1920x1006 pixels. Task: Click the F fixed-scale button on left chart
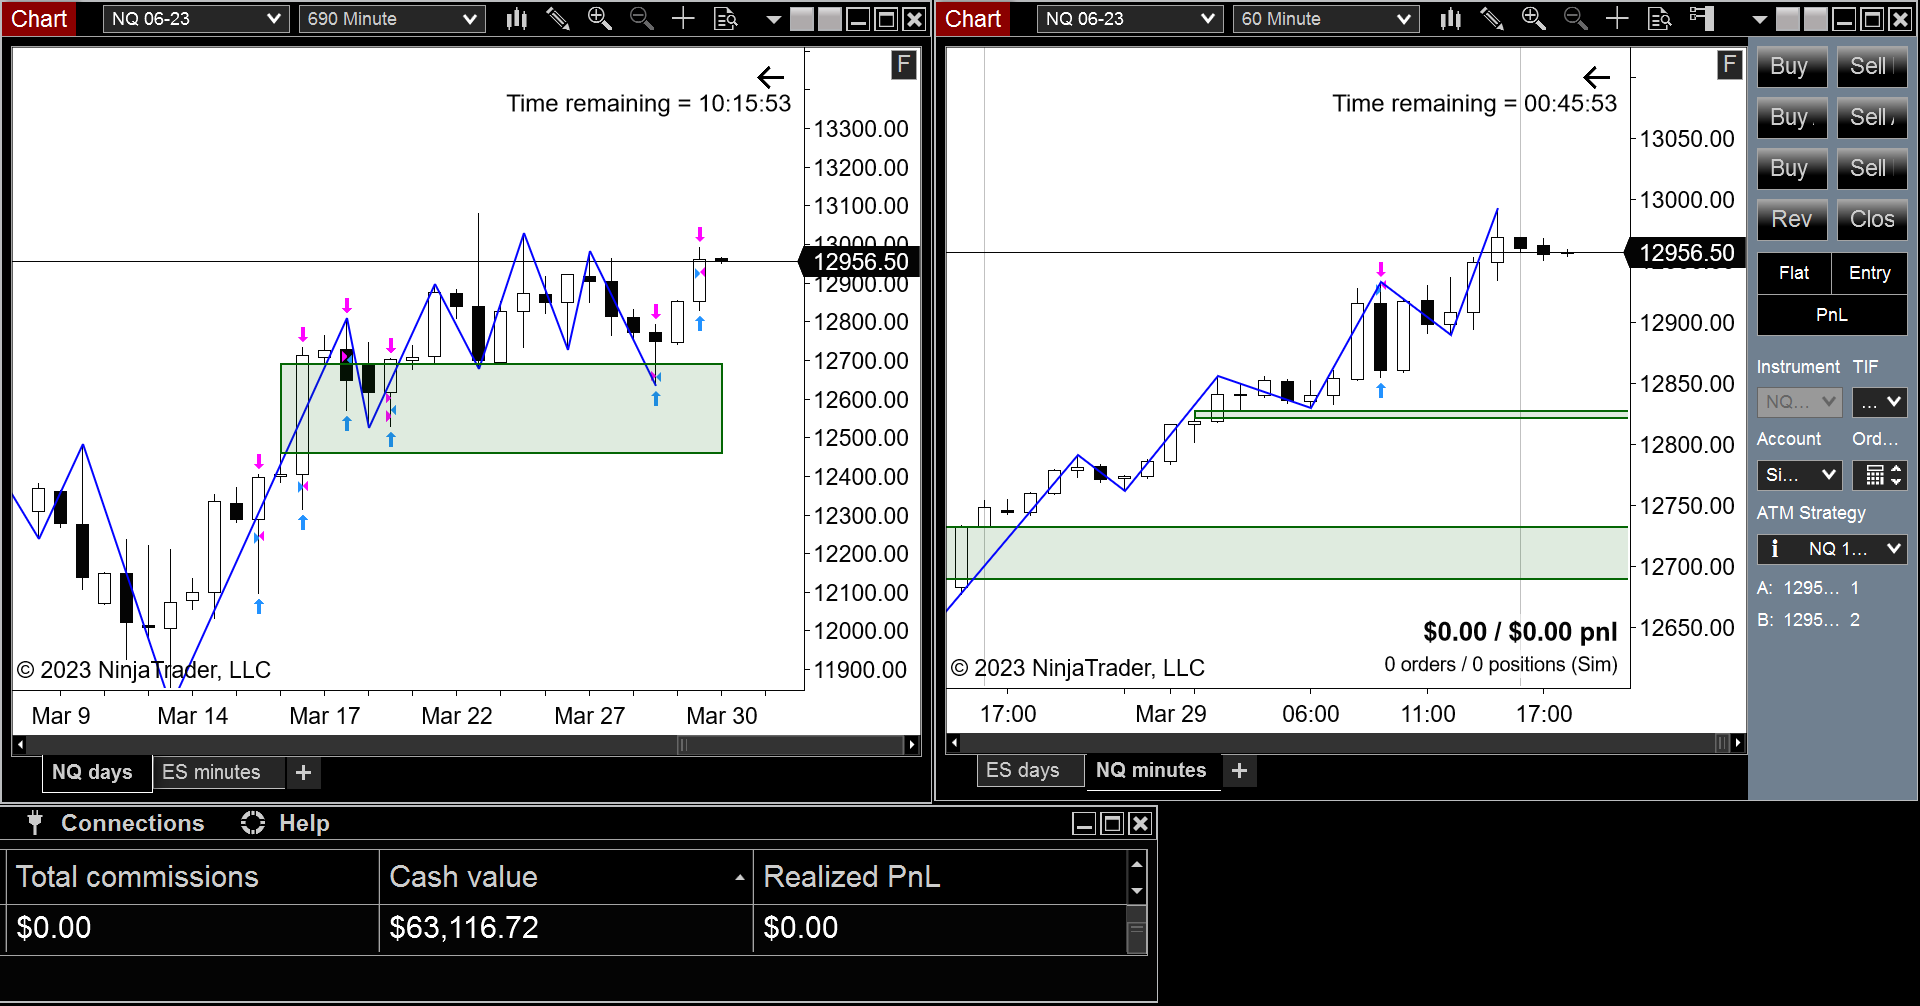[904, 66]
